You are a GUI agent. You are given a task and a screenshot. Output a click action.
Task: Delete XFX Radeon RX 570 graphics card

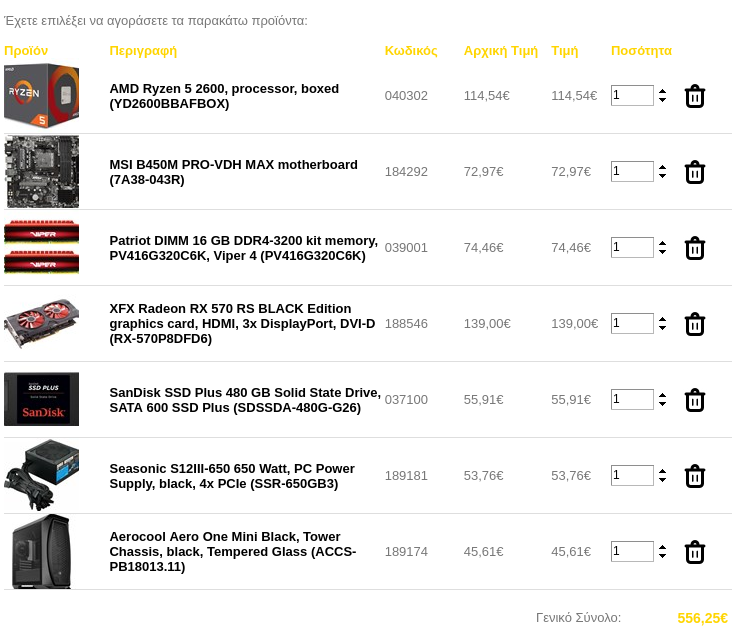point(694,324)
